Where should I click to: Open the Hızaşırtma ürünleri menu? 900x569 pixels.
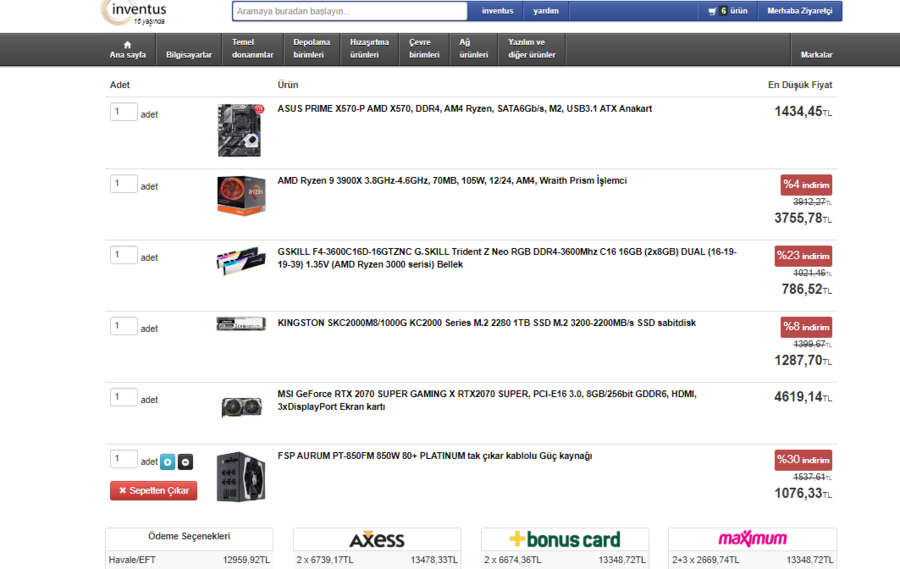369,49
